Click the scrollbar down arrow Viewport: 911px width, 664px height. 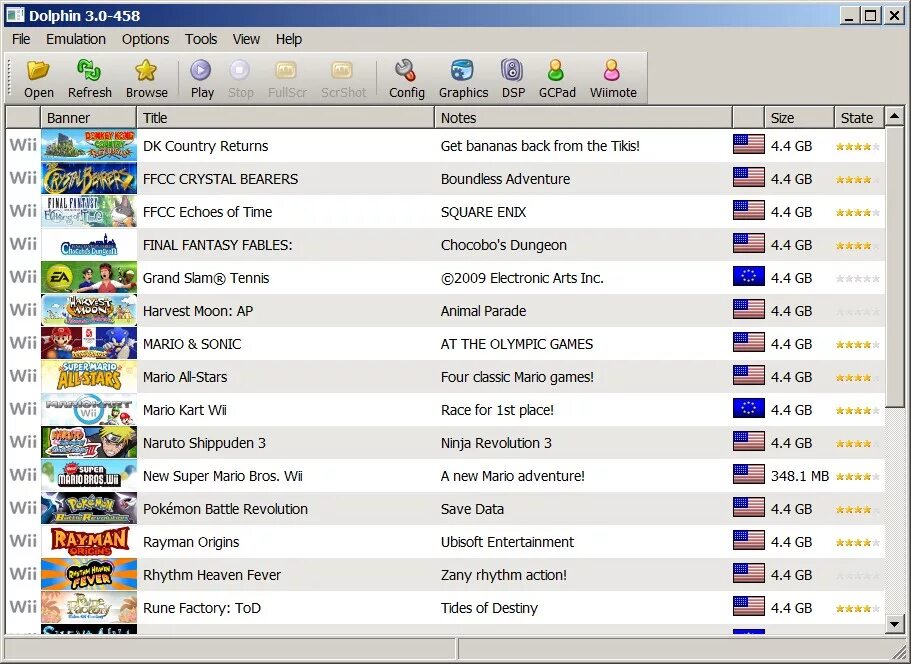[894, 624]
